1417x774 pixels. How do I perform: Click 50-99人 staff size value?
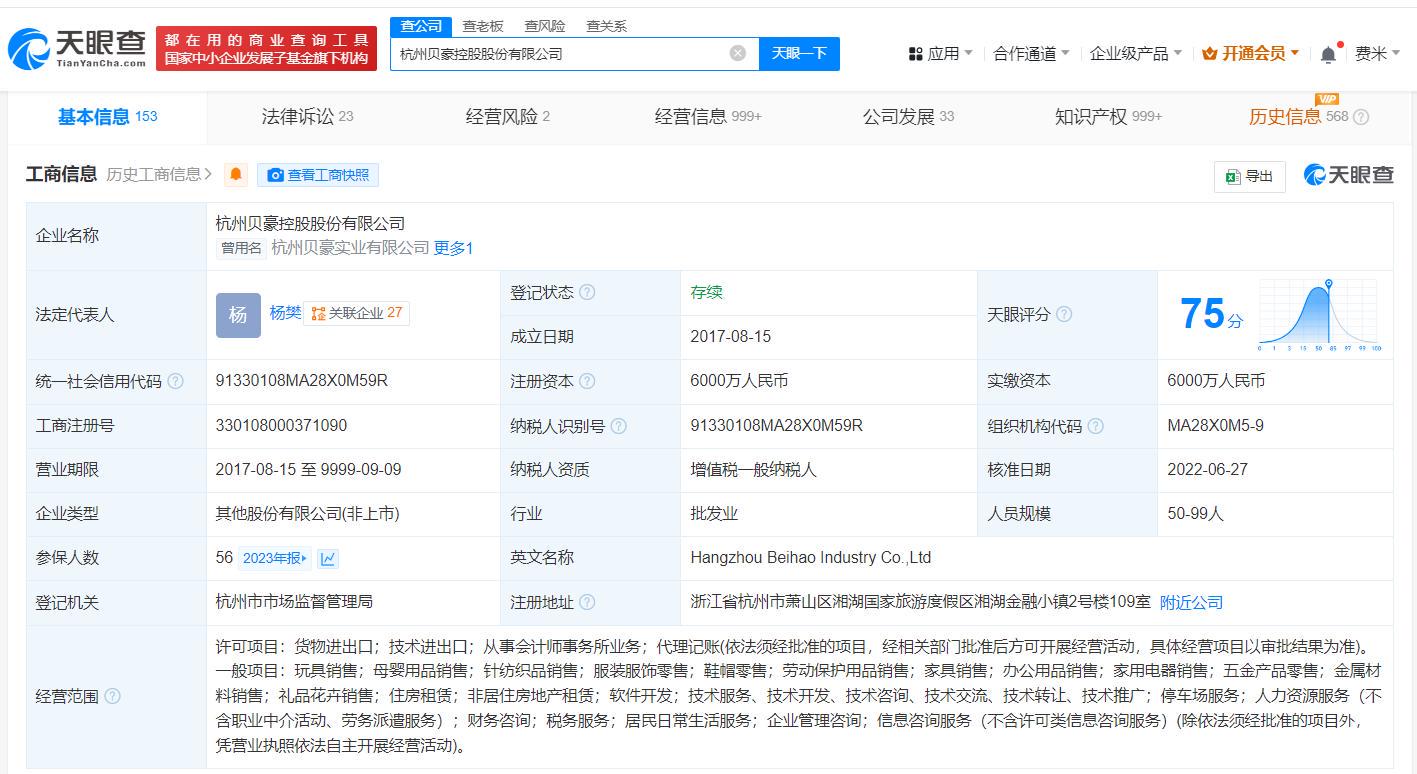coord(1195,514)
